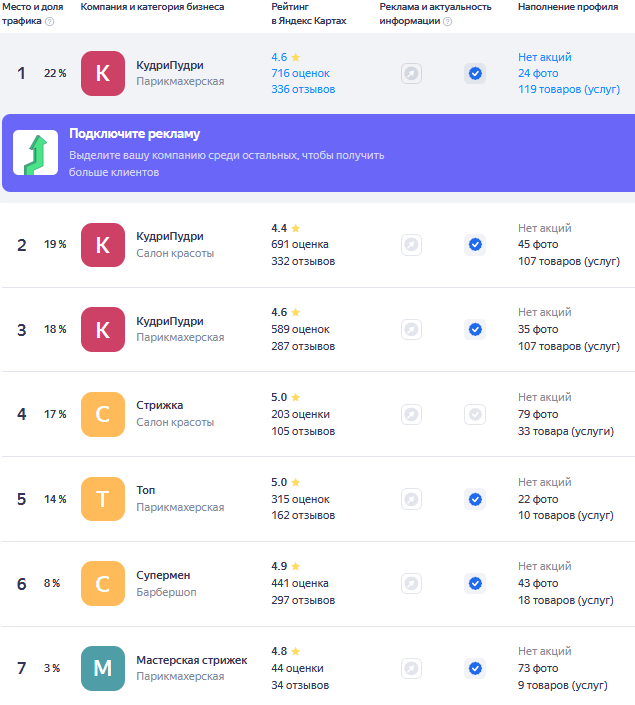
Task: Click '18 товаров (услуг)' text
Action: click(x=566, y=601)
